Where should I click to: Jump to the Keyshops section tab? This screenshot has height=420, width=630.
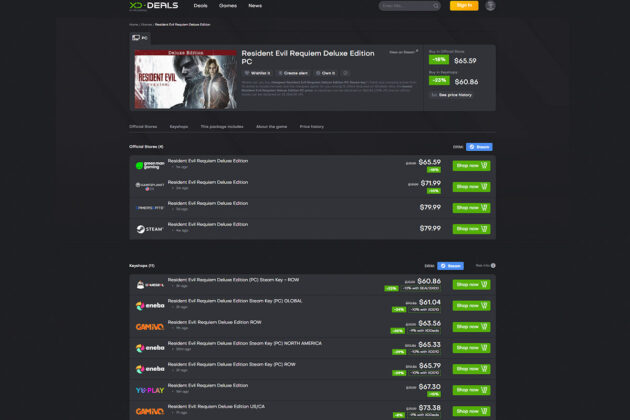[x=179, y=127]
